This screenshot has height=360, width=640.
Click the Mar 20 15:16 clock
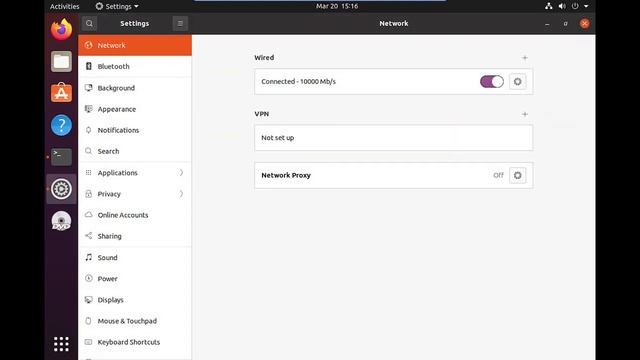click(337, 6)
